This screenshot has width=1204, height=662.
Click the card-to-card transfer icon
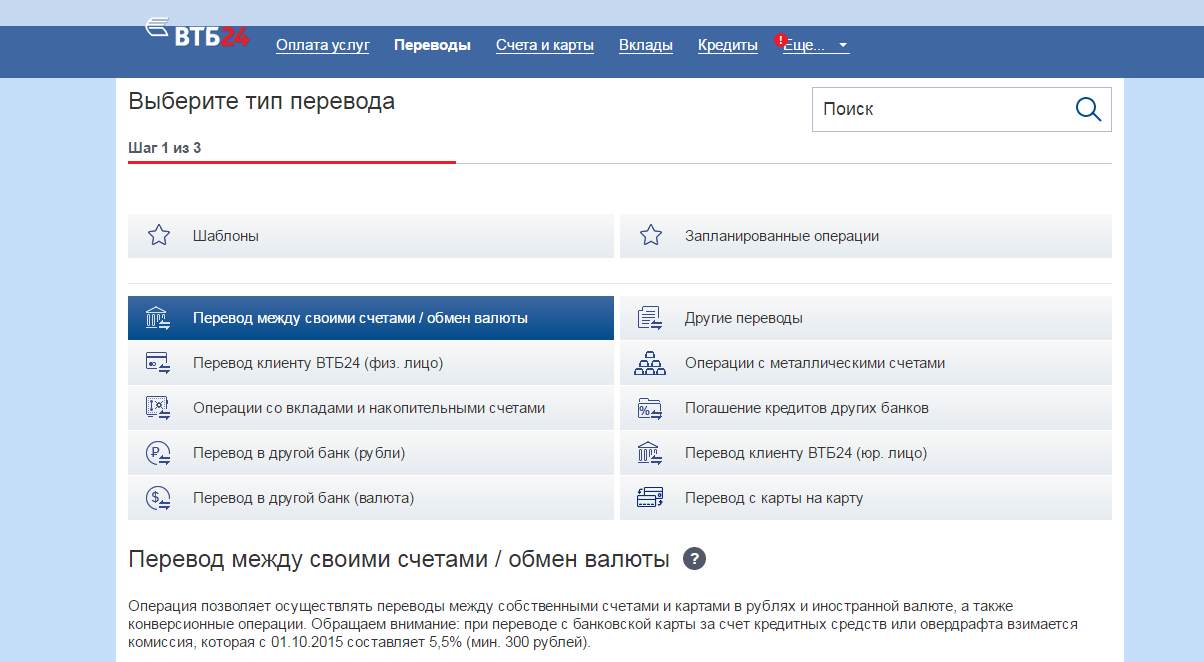point(650,498)
